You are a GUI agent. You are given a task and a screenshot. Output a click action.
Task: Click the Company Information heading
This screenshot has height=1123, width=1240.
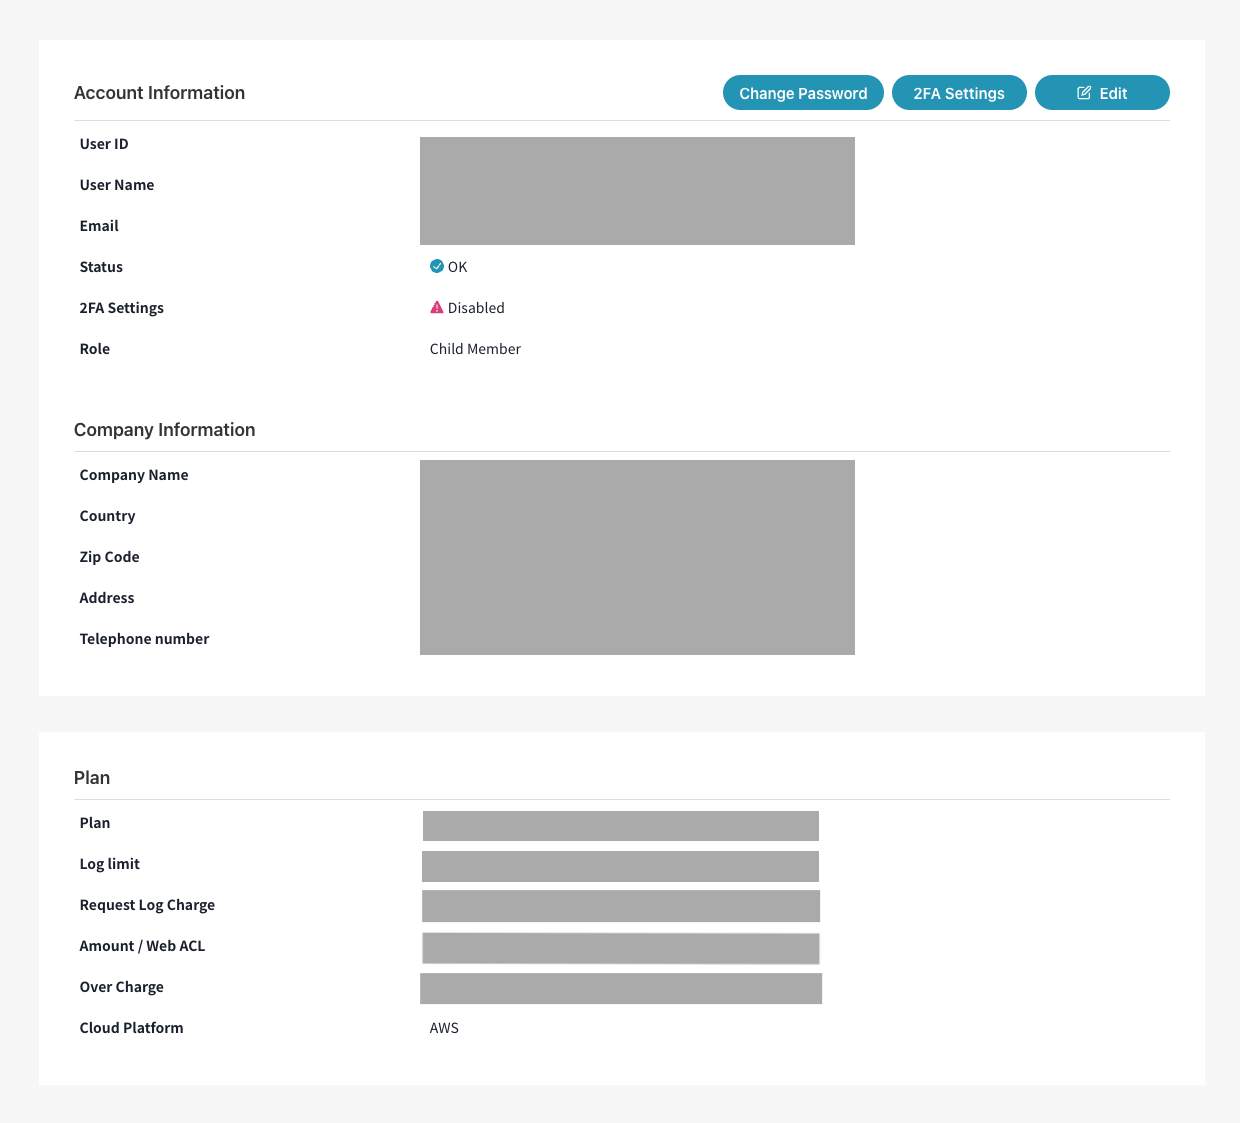tap(164, 430)
